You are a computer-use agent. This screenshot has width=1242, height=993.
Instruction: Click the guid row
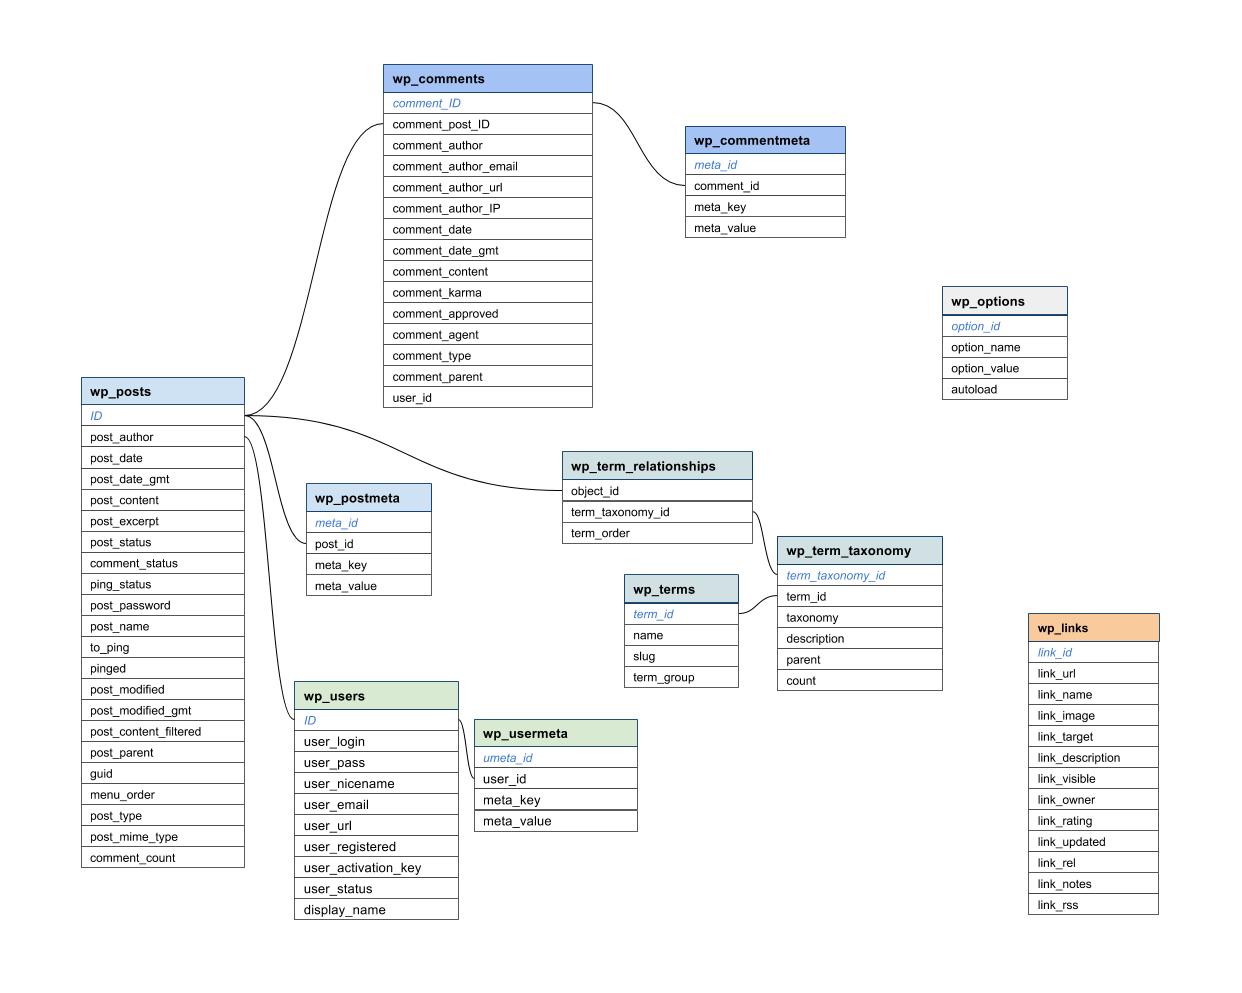[x=163, y=773]
